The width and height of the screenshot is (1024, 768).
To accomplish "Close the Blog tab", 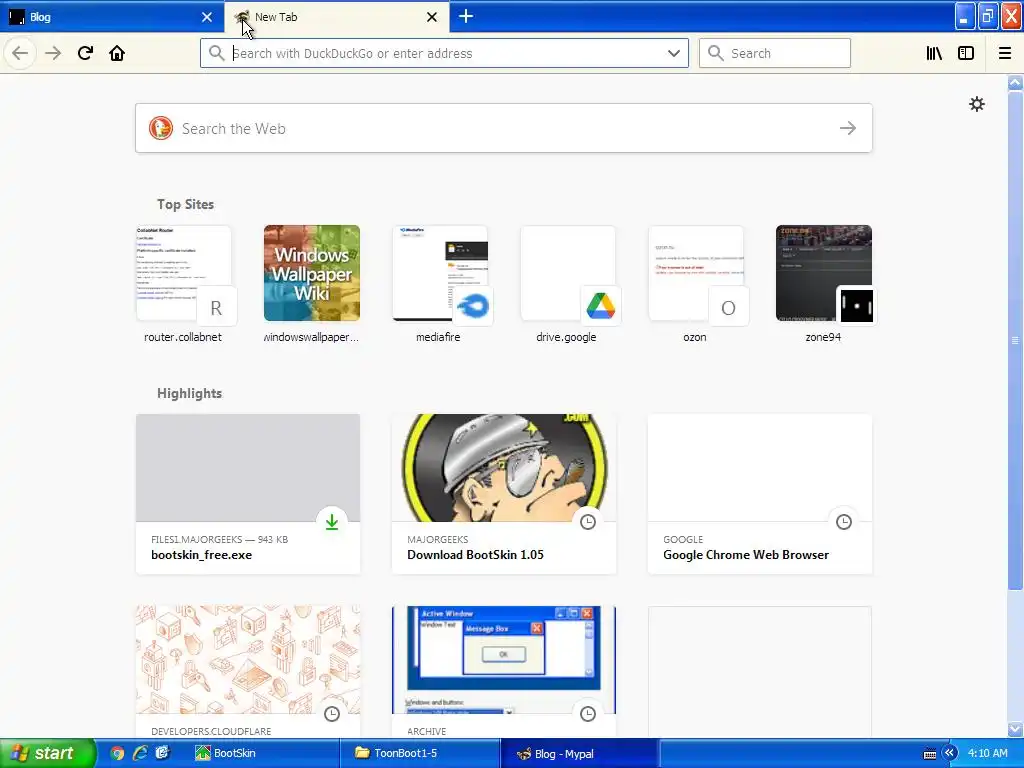I will click(206, 17).
